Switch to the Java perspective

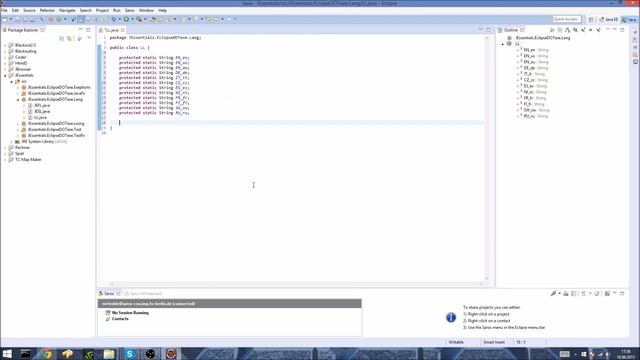629,19
